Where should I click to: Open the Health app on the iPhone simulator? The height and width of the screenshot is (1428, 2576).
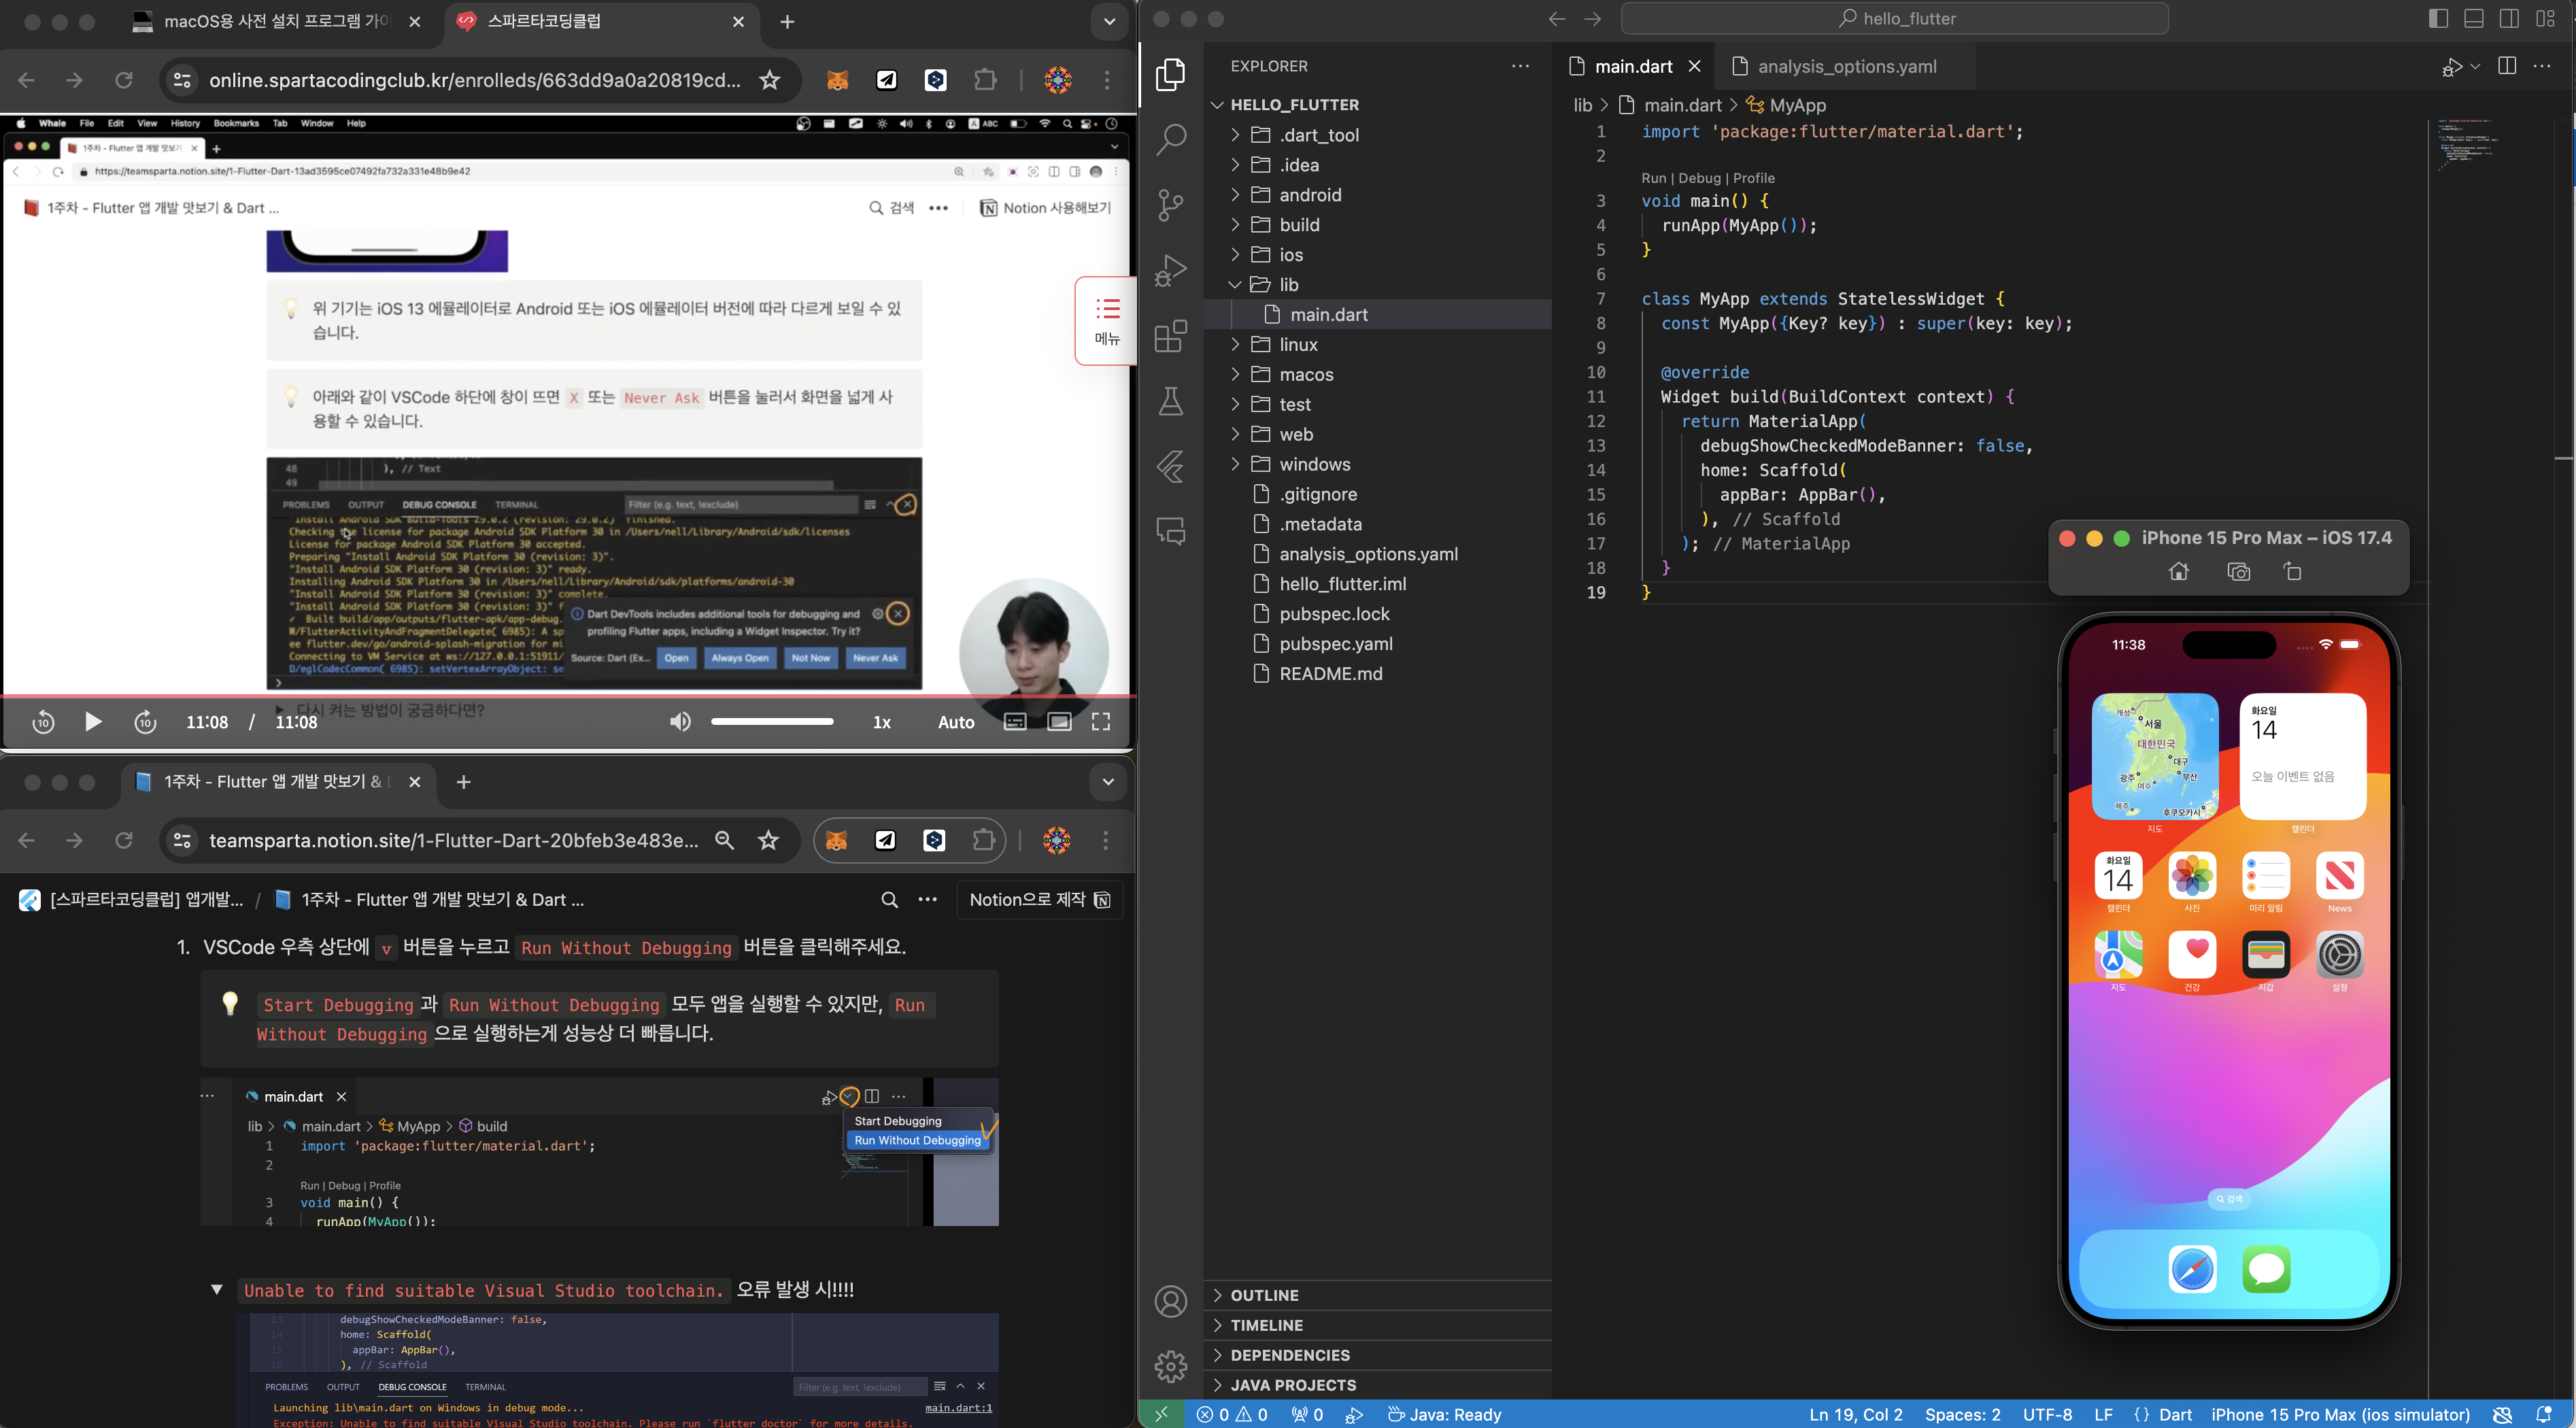click(2192, 954)
